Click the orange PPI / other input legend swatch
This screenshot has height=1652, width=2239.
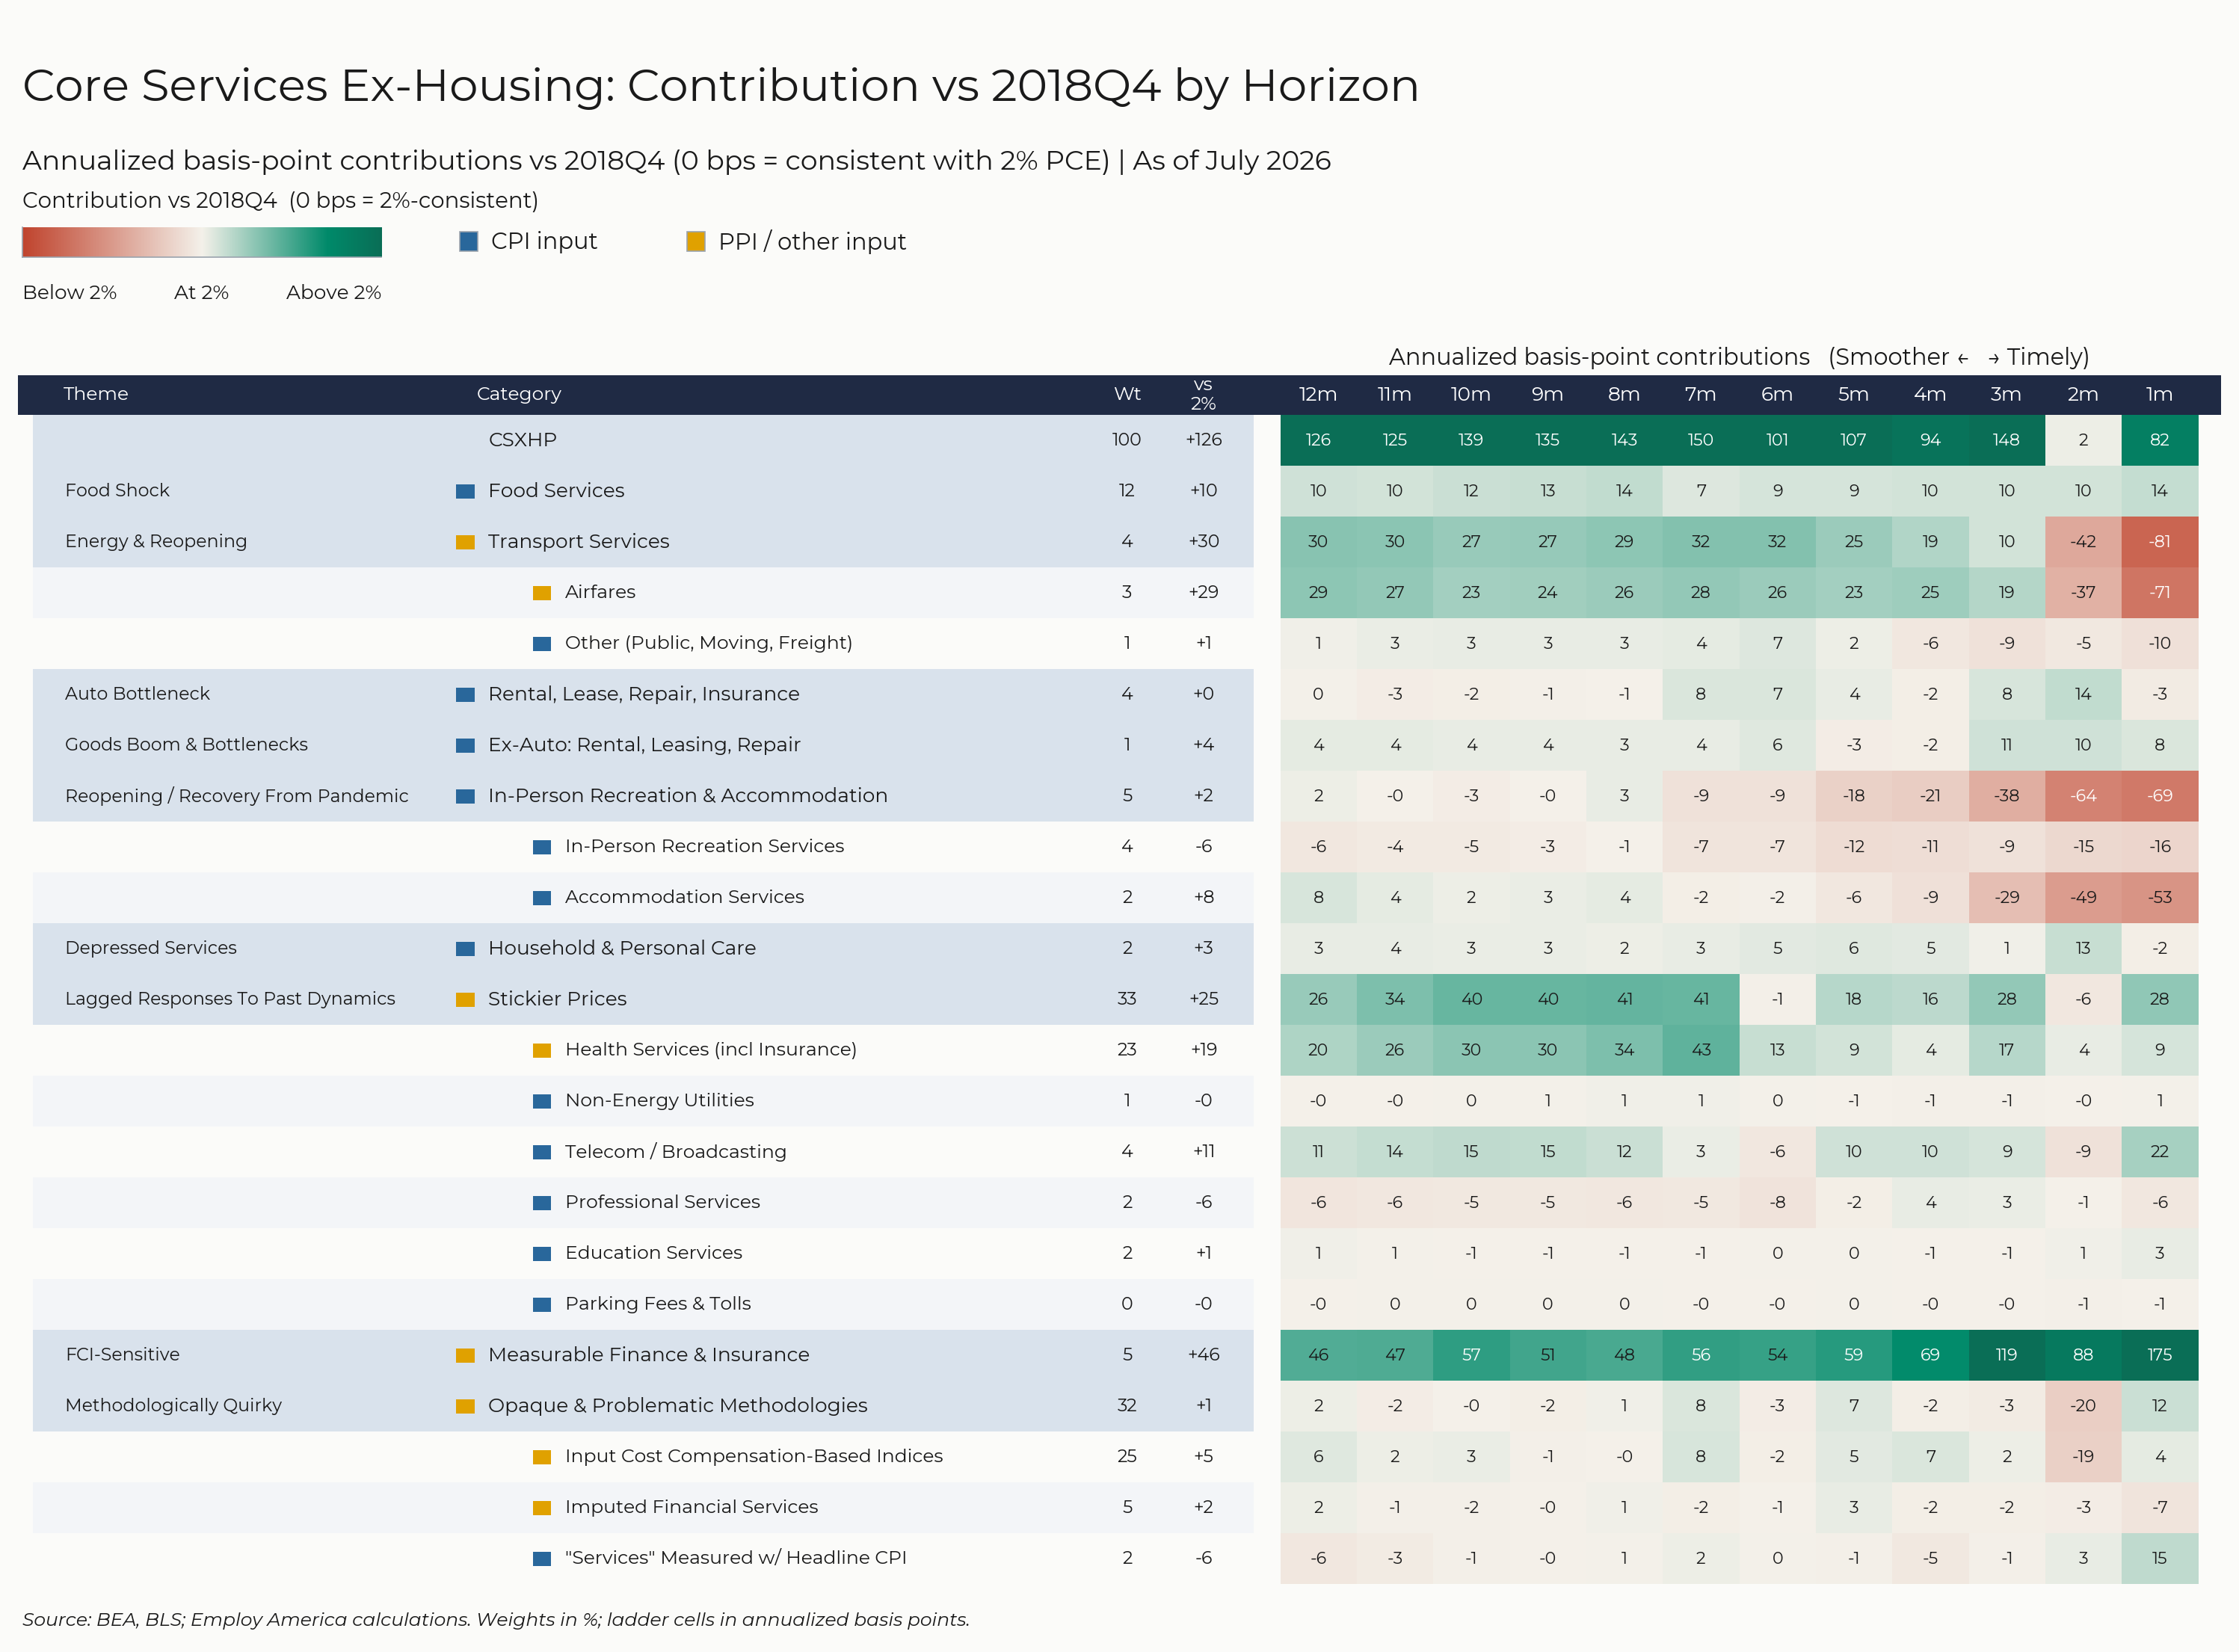tap(696, 241)
